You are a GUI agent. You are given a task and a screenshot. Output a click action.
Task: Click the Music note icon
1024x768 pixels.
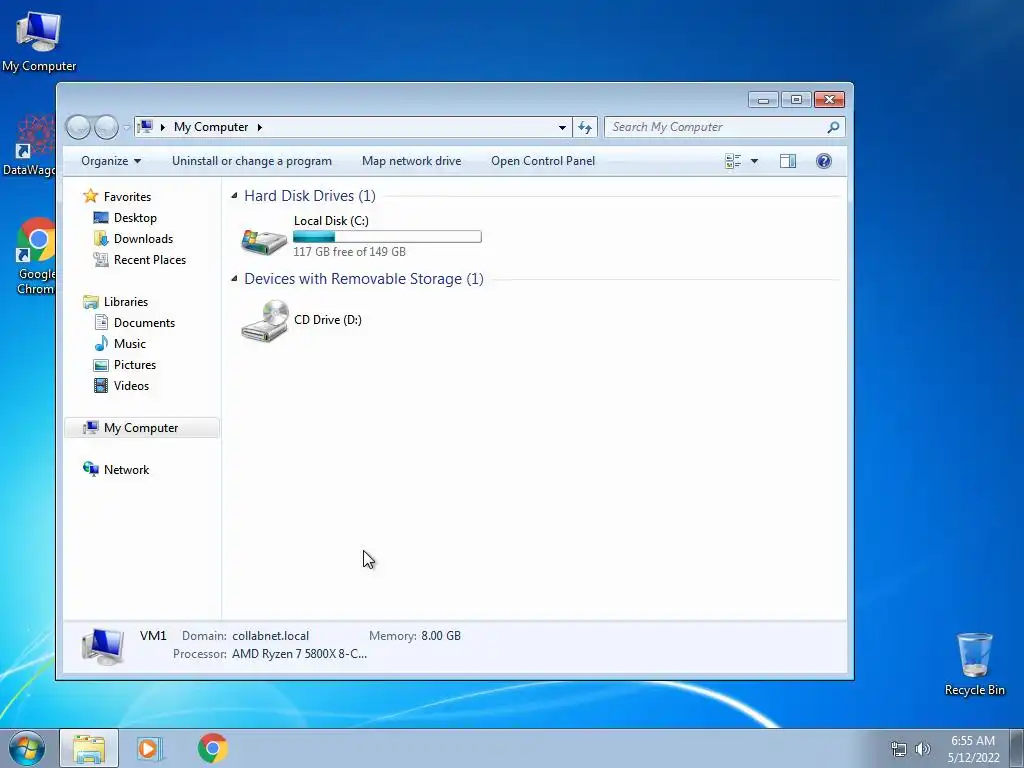click(101, 344)
